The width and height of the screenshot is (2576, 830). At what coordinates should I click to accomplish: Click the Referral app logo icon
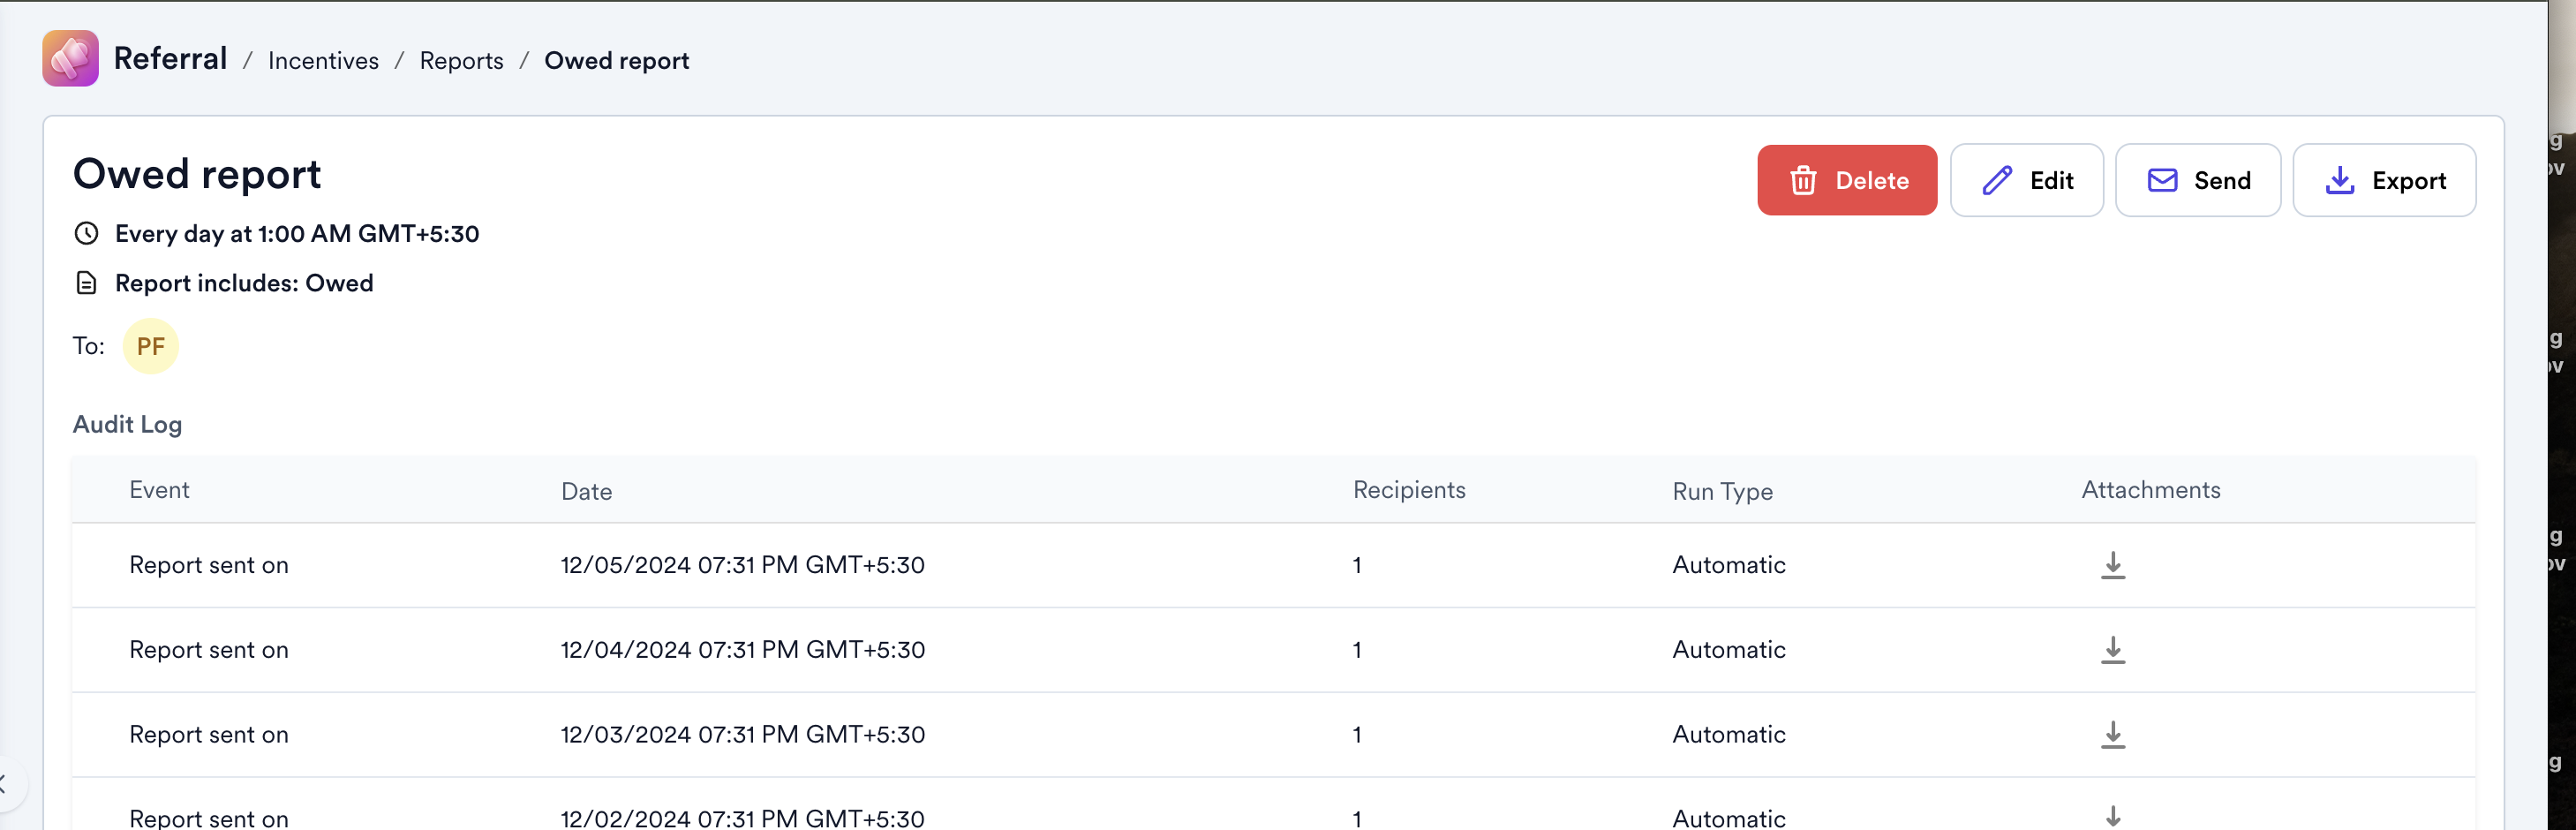click(70, 58)
